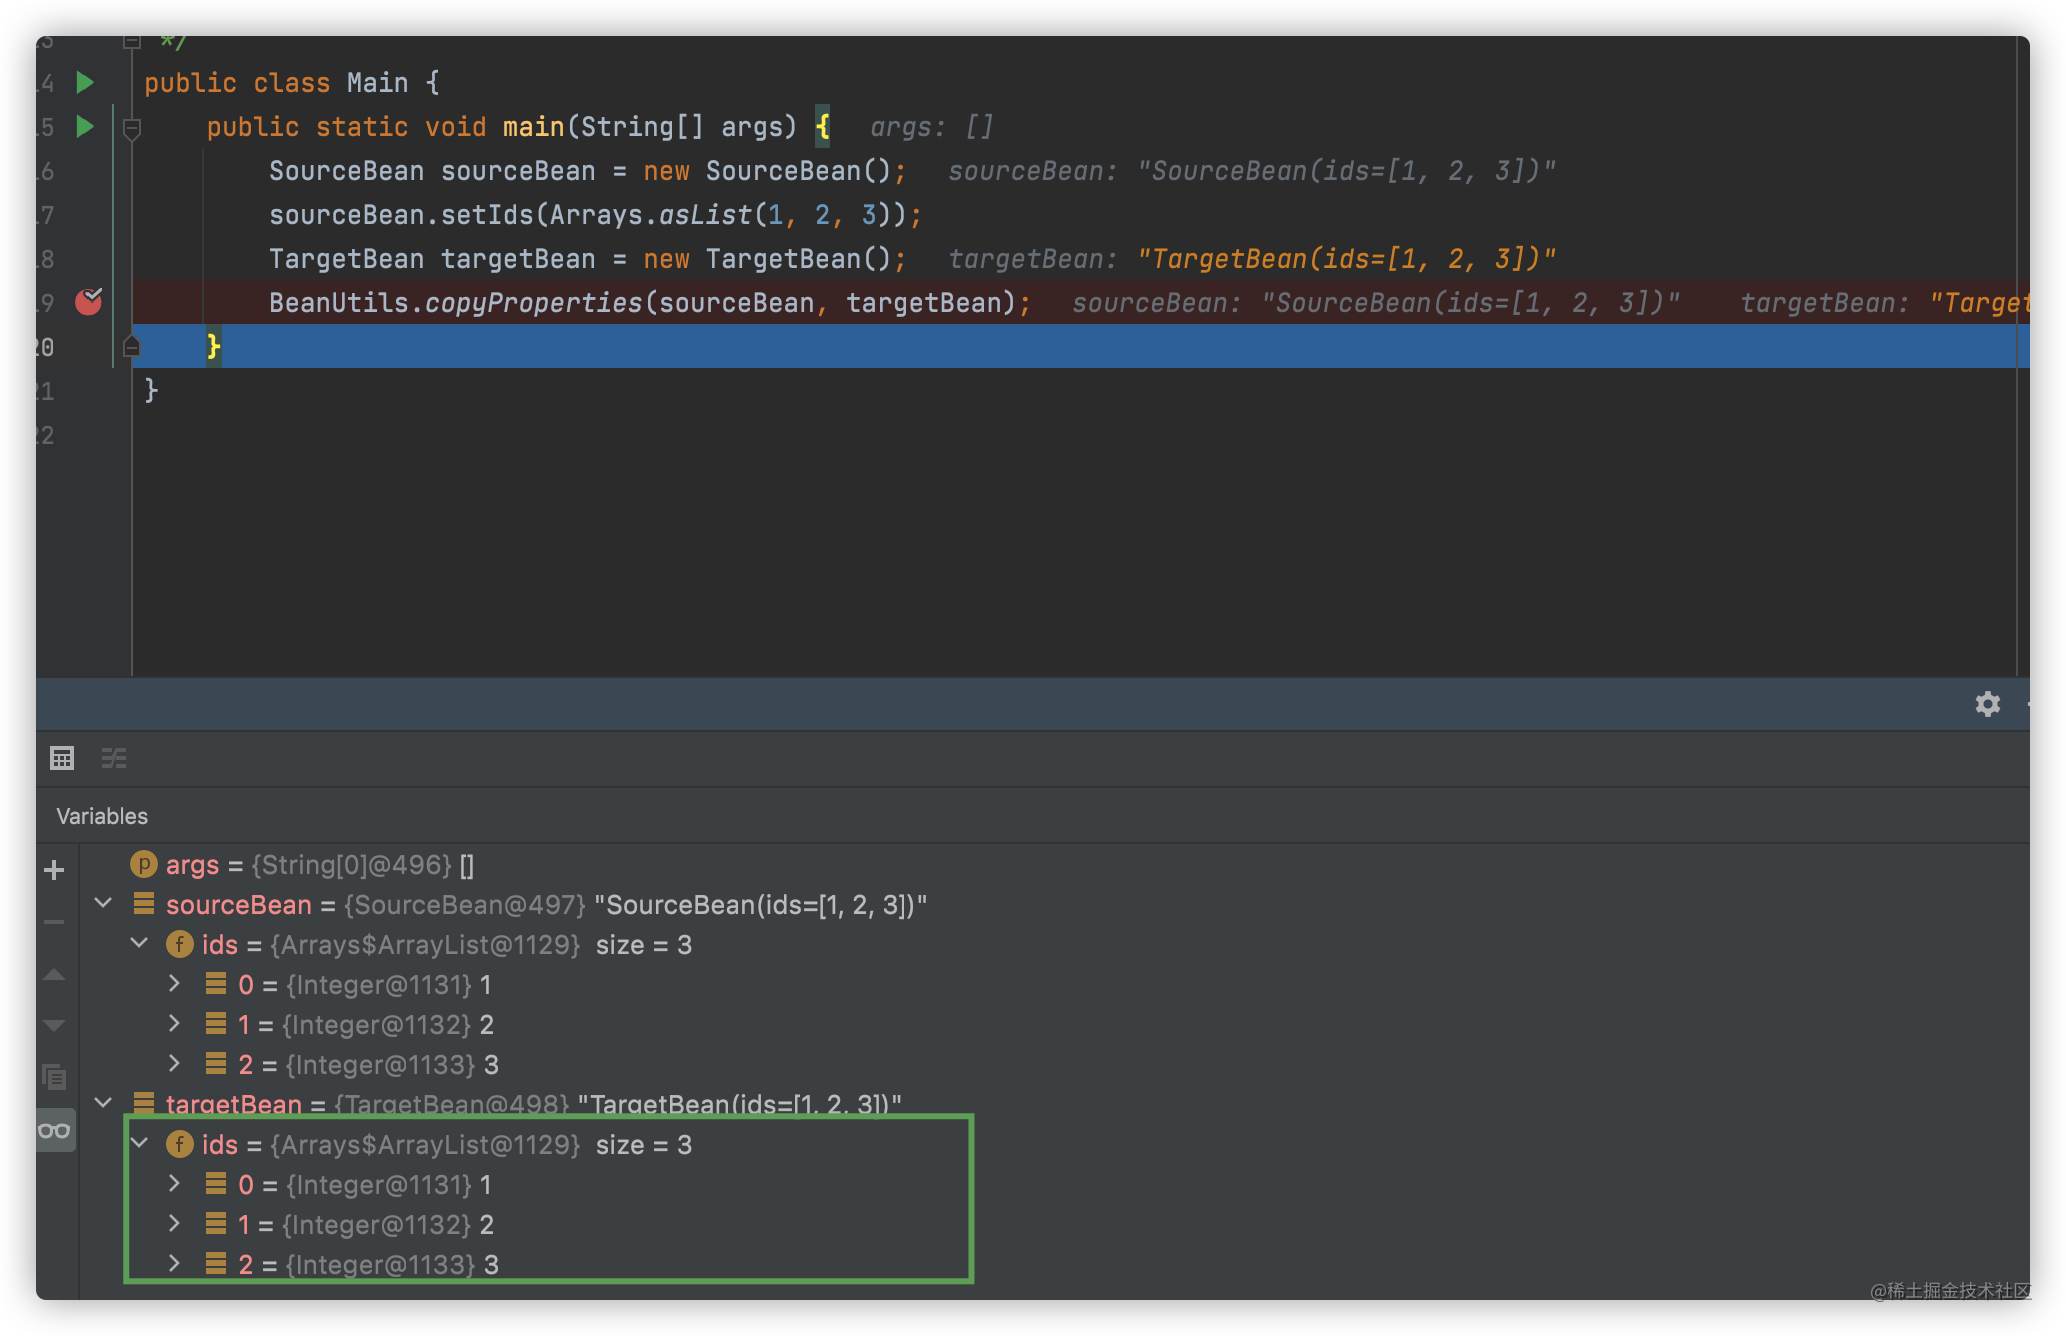Run the Main class via gutter arrow

(x=85, y=83)
